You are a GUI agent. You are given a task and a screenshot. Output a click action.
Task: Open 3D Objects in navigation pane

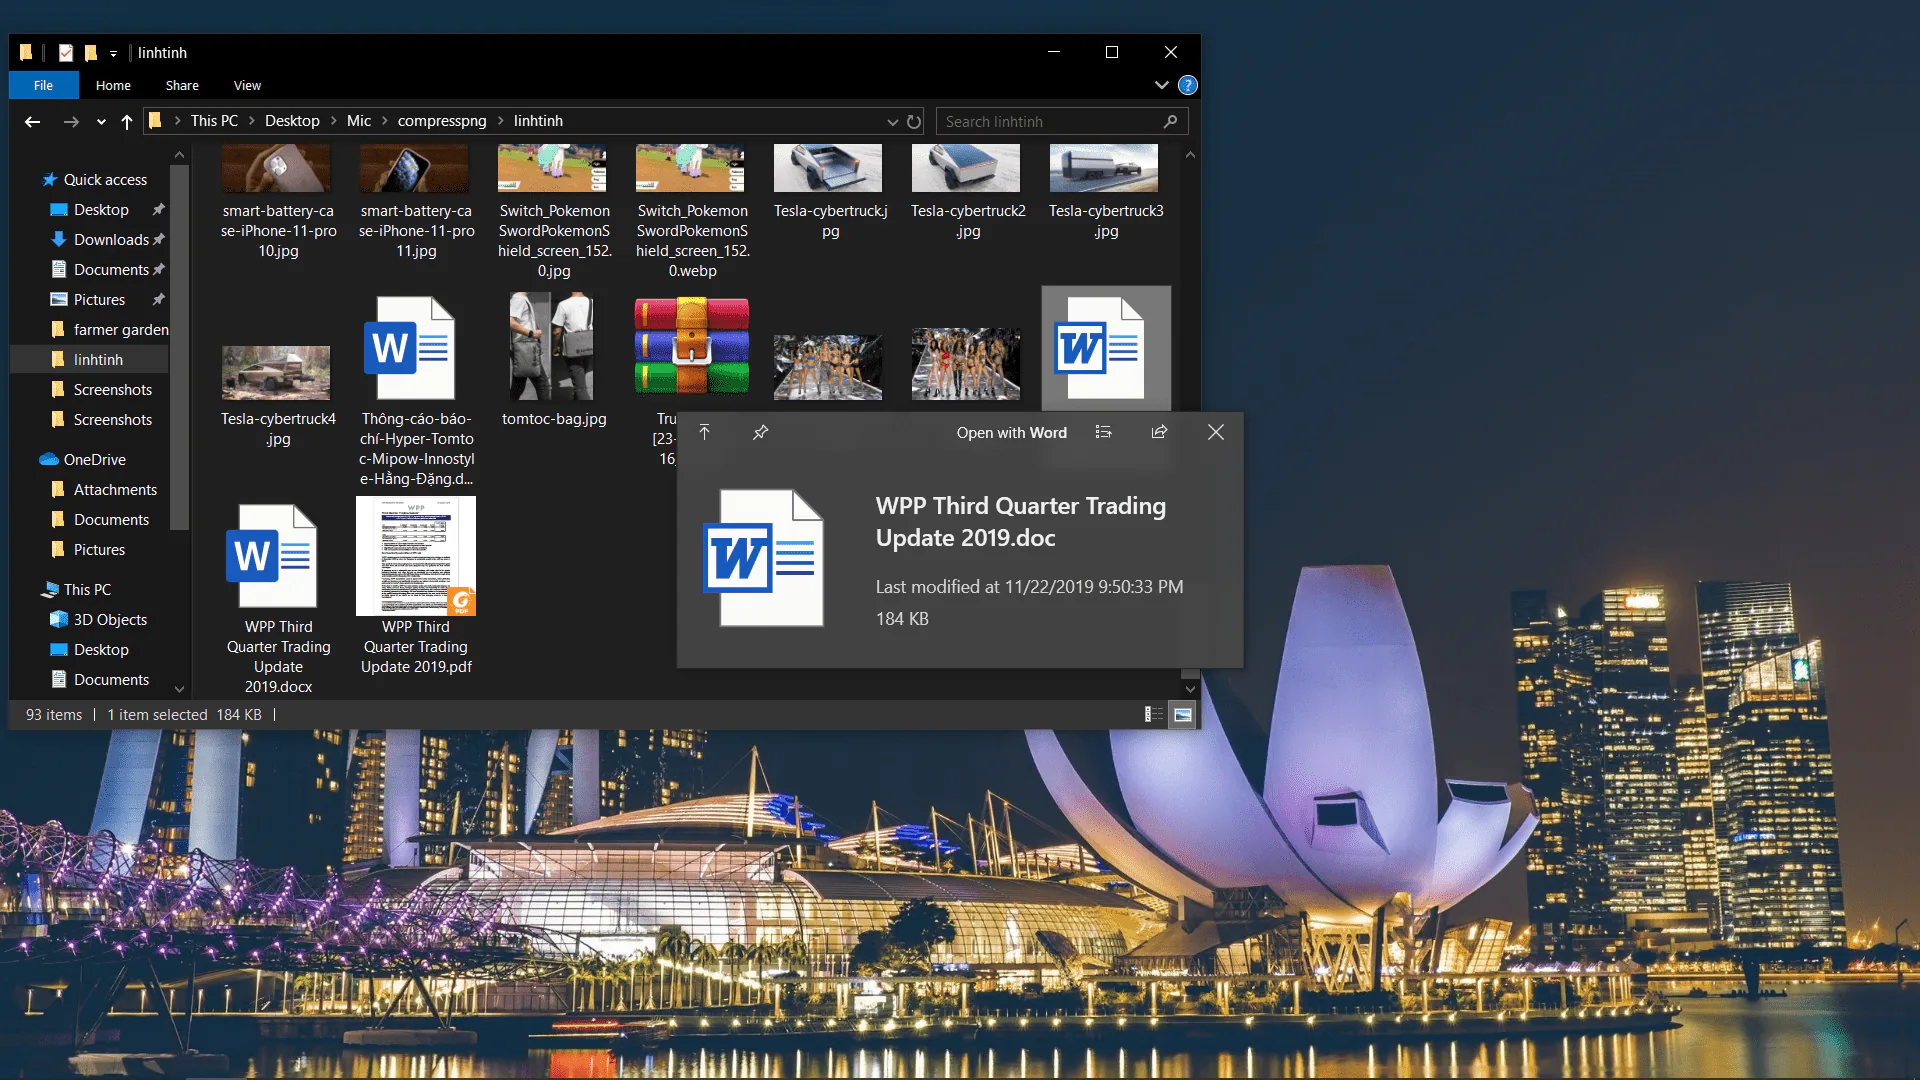pos(110,619)
